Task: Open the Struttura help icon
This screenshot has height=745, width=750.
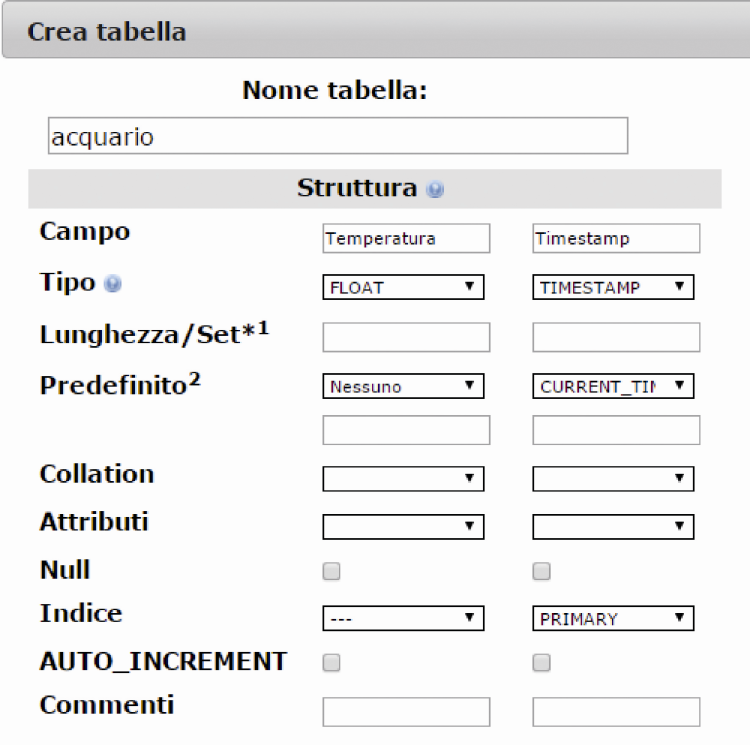Action: tap(435, 189)
